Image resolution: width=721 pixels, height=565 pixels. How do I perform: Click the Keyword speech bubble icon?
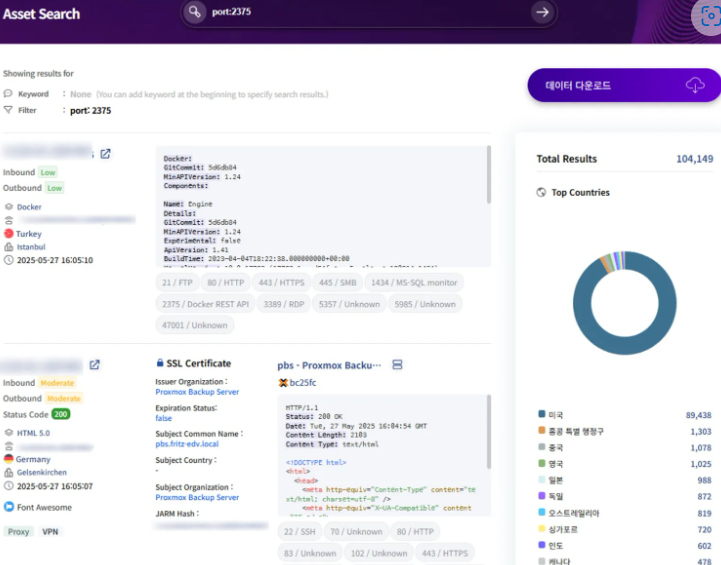tap(8, 93)
